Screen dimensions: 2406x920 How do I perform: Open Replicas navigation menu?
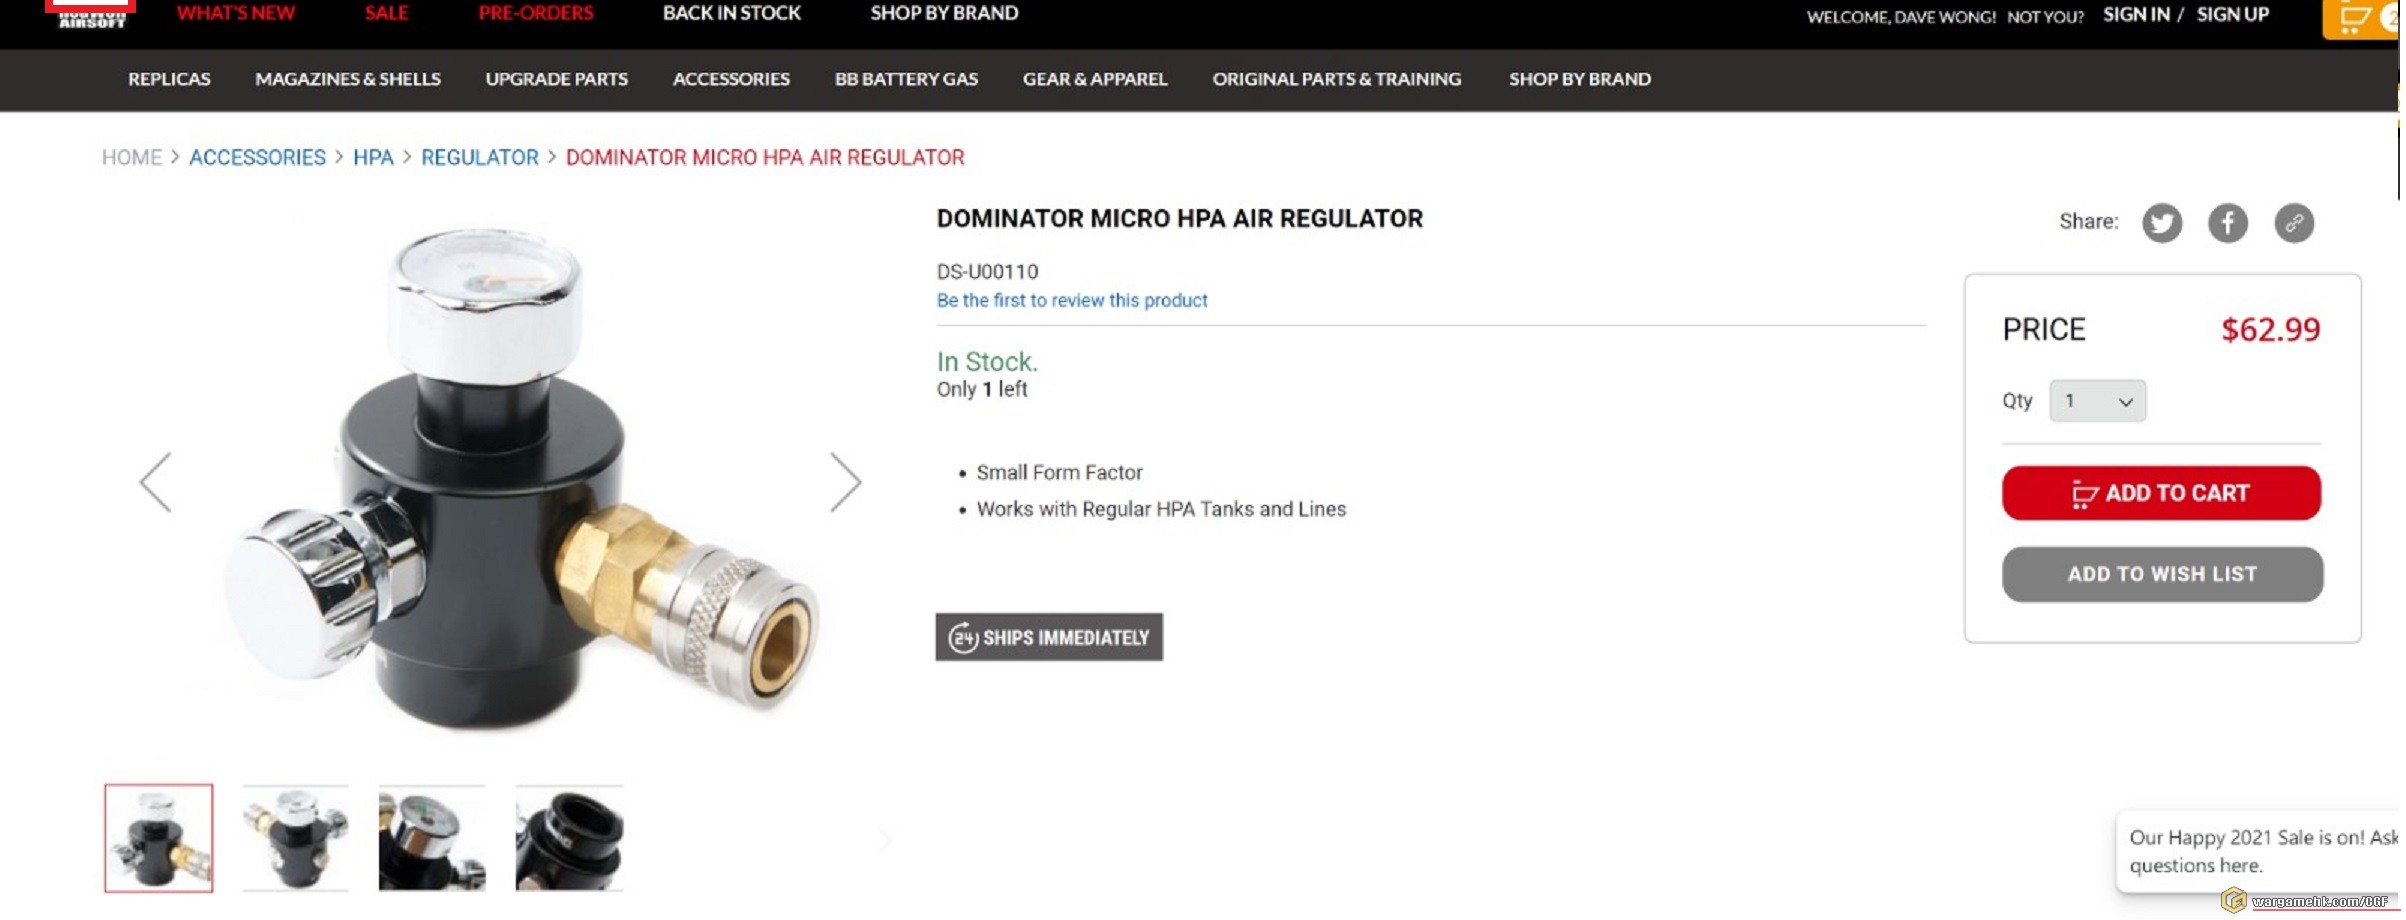point(169,79)
